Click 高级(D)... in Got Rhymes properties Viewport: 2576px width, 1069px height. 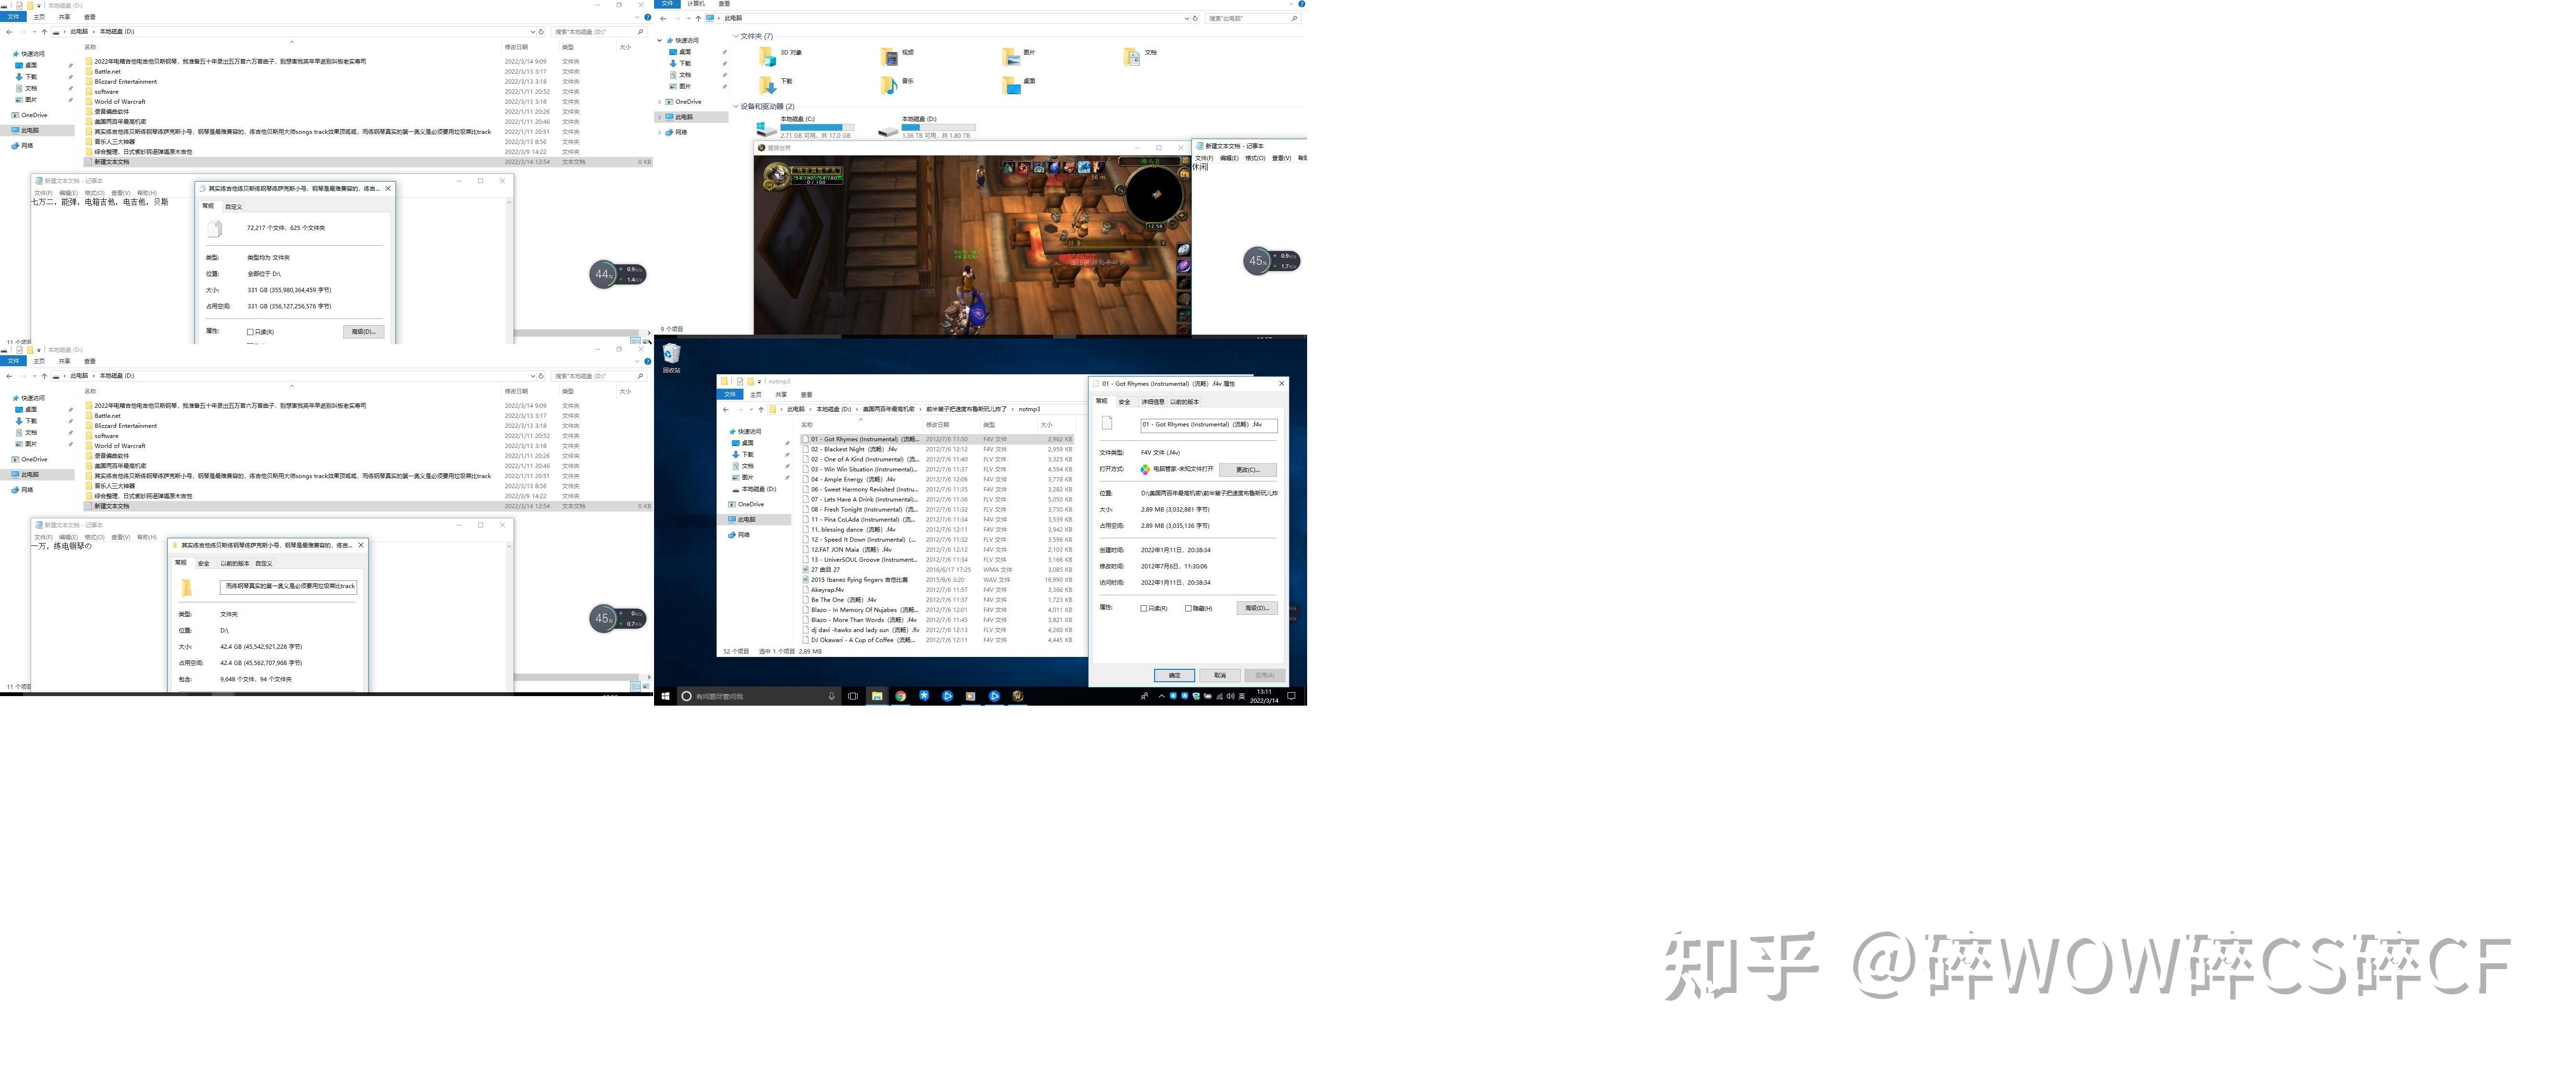pyautogui.click(x=1257, y=608)
